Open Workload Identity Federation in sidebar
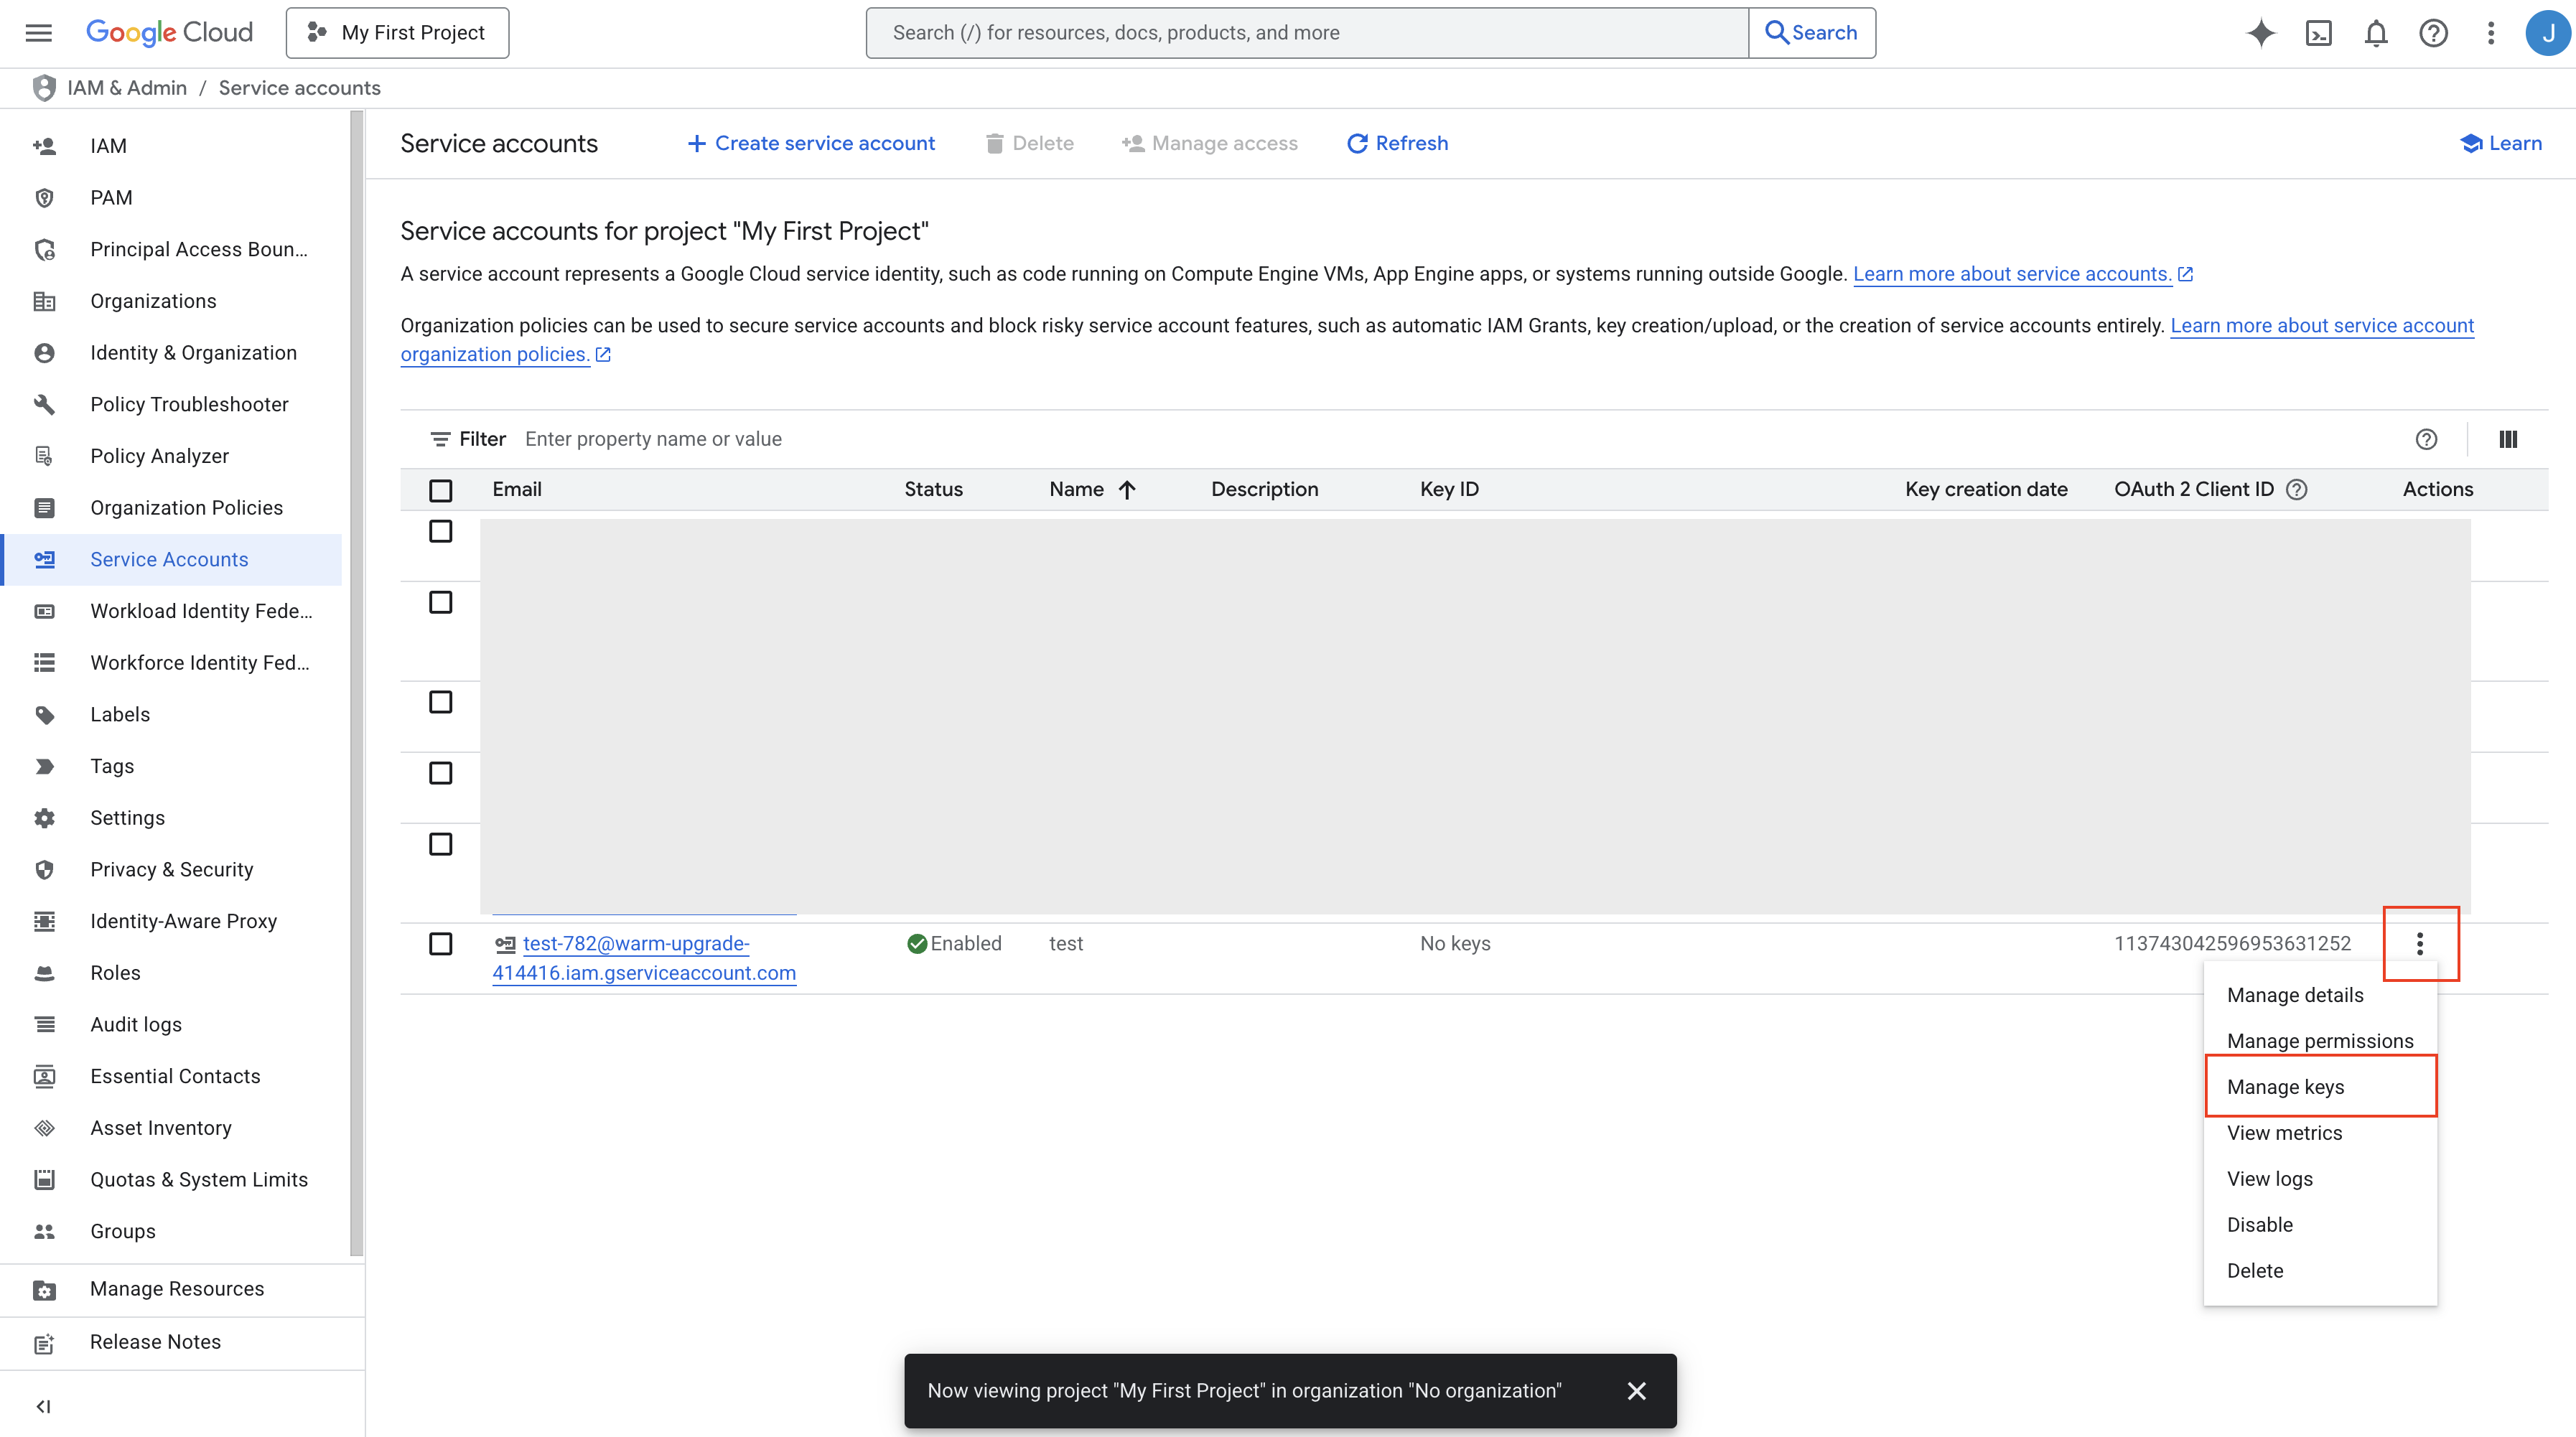2576x1437 pixels. coord(171,611)
